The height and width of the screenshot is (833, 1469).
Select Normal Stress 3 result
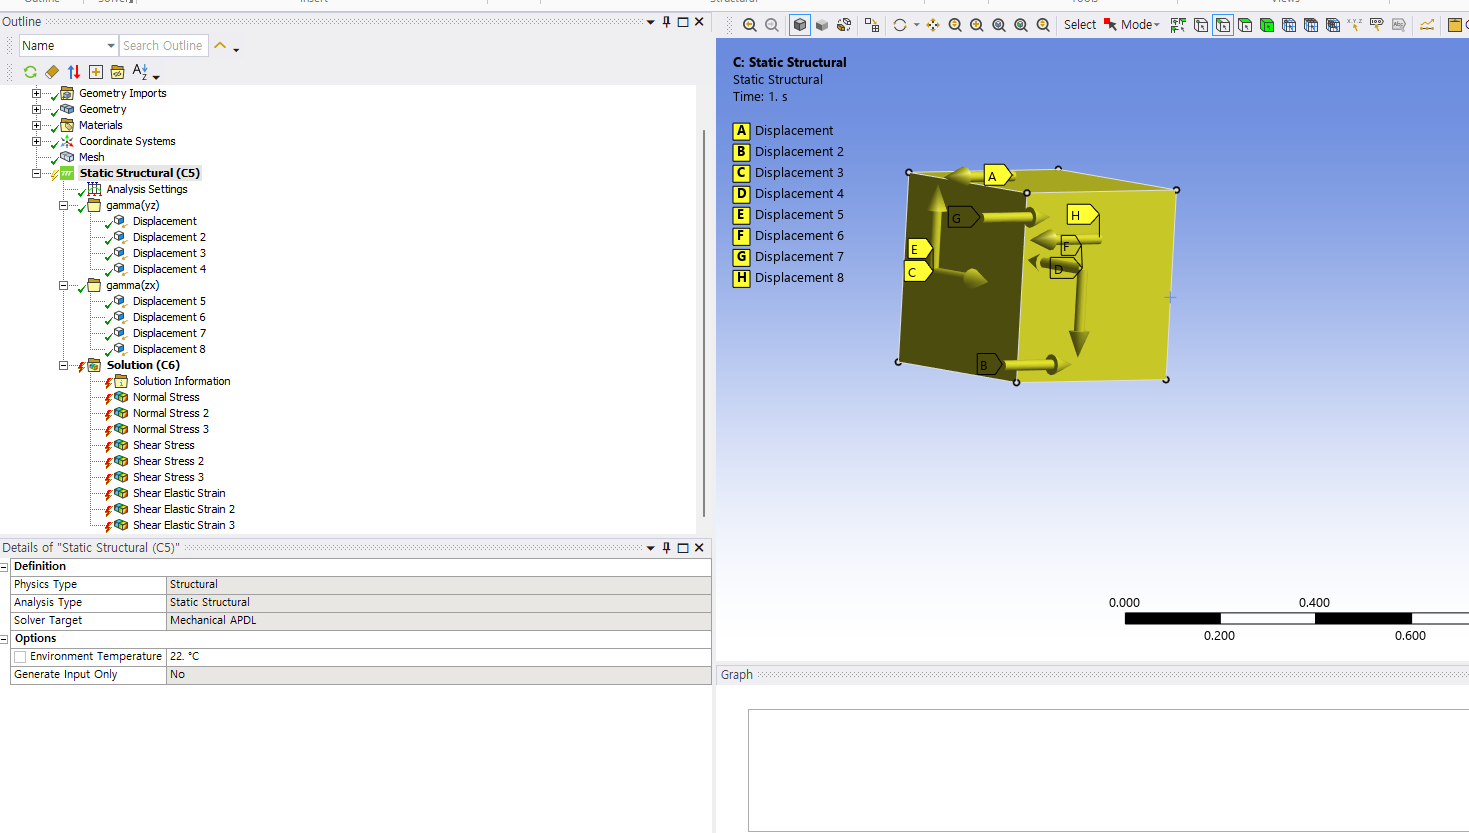click(x=171, y=429)
